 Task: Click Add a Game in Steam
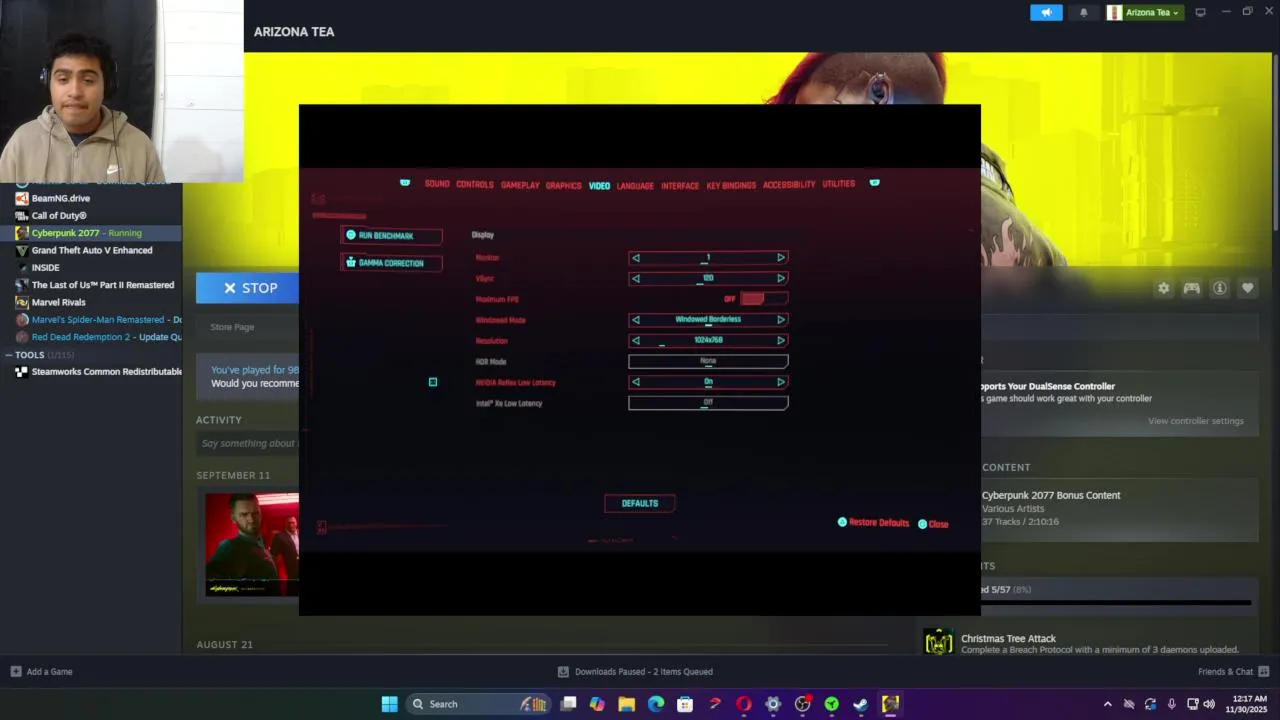pos(41,672)
